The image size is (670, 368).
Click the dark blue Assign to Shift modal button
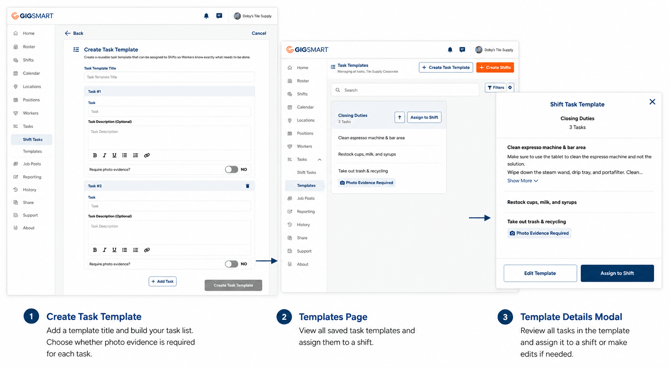point(617,273)
